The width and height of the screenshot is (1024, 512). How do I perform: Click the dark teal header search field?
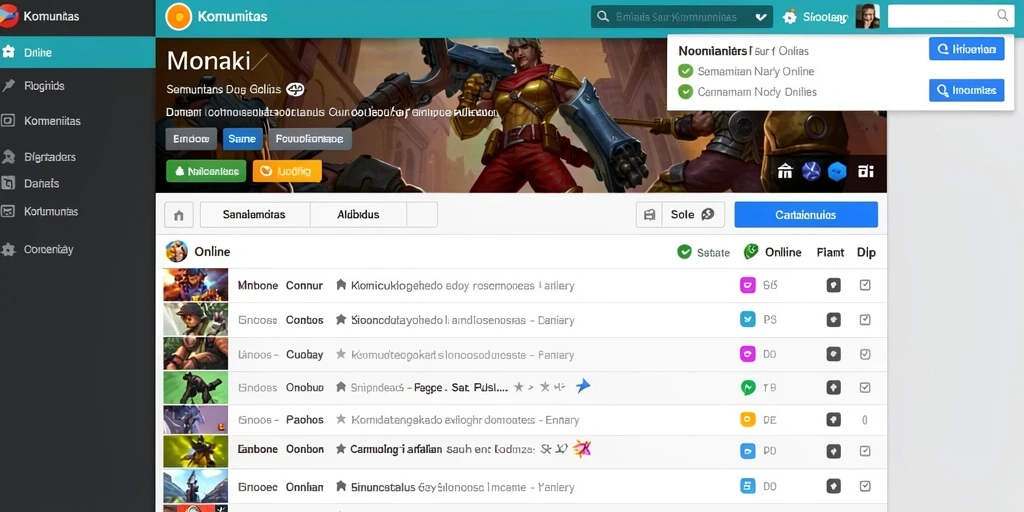point(682,17)
